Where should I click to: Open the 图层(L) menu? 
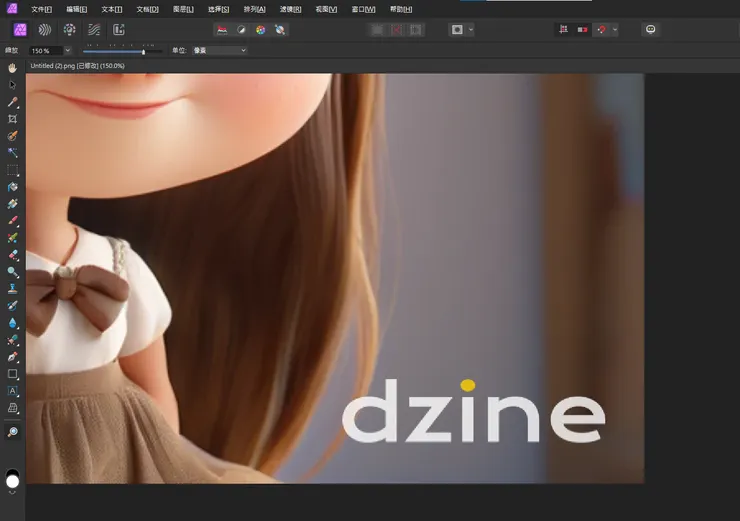click(x=183, y=9)
